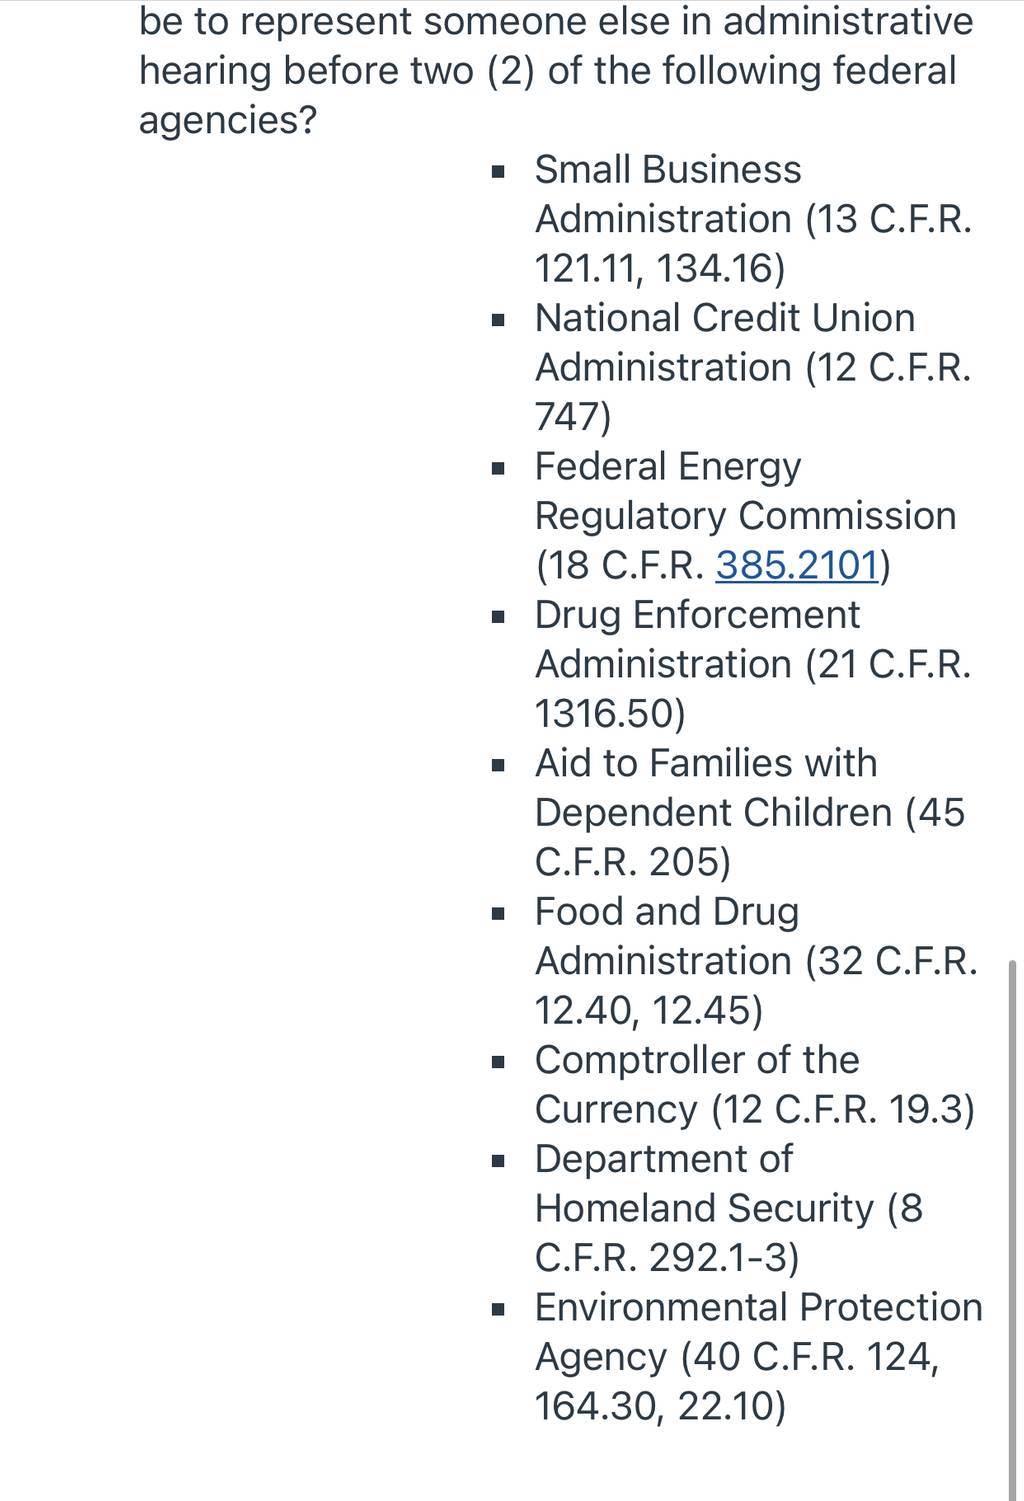Viewport: 1024px width, 1501px height.
Task: Click the Comptroller of the Currency entry
Action: pyautogui.click(x=755, y=1084)
